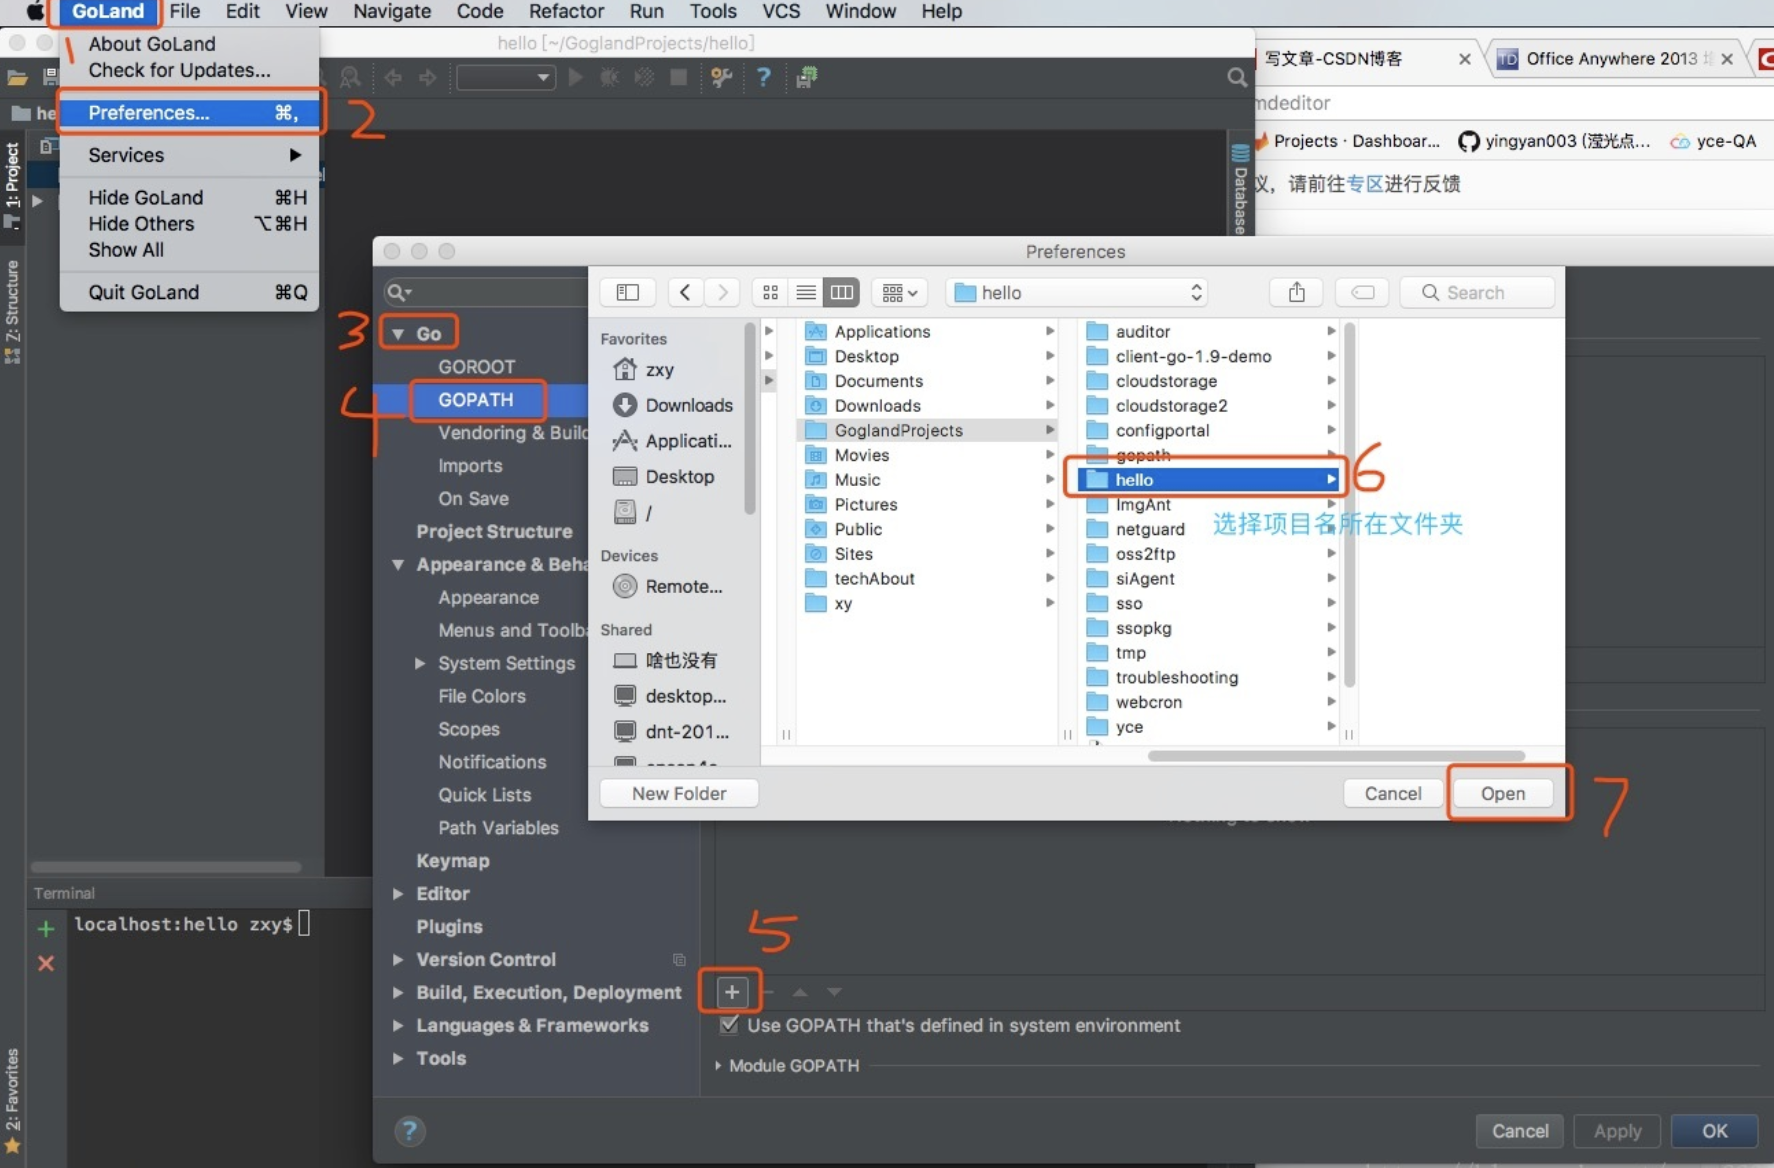1774x1168 pixels.
Task: Click the Help question mark toolbar icon
Action: [x=764, y=77]
